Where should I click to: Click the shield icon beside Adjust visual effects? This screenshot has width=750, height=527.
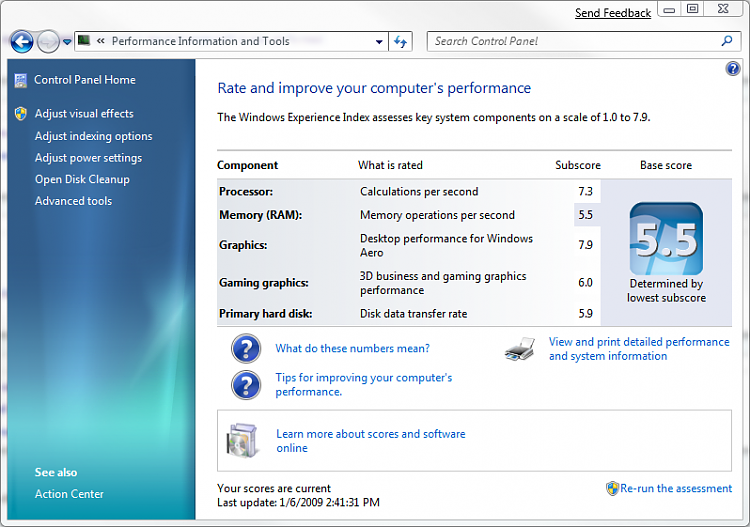click(21, 113)
